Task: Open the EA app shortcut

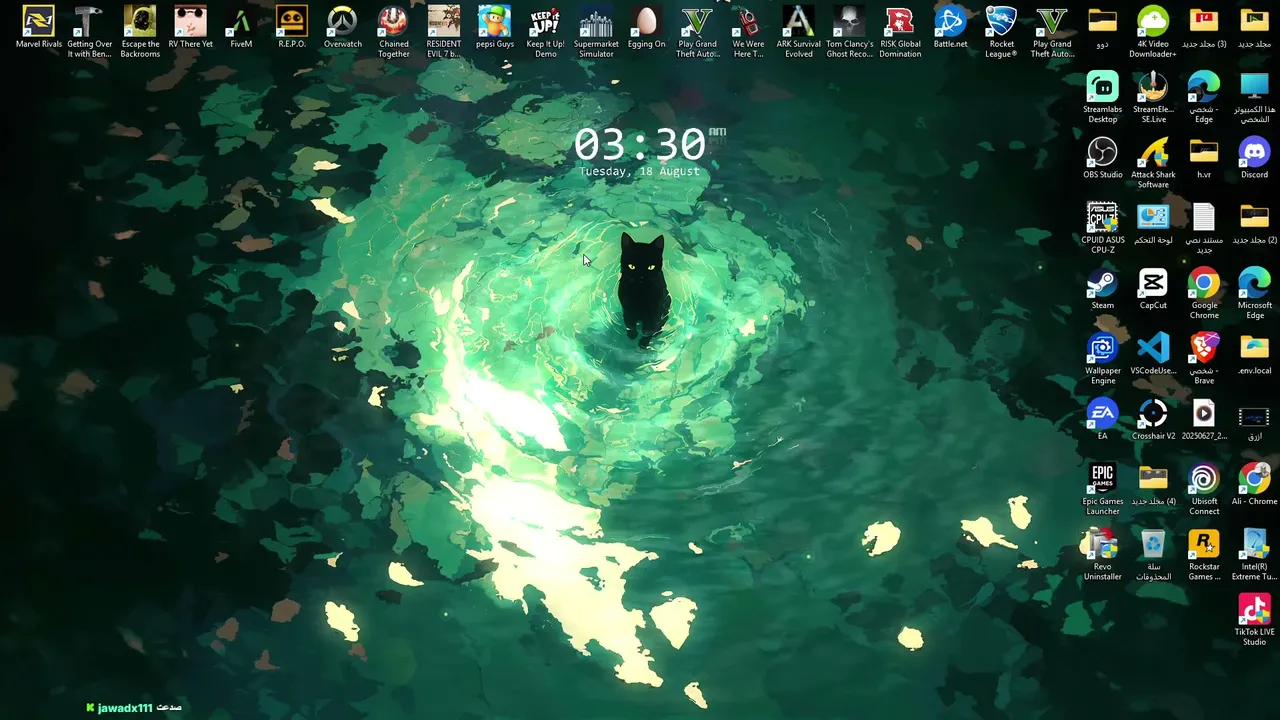Action: [x=1102, y=420]
